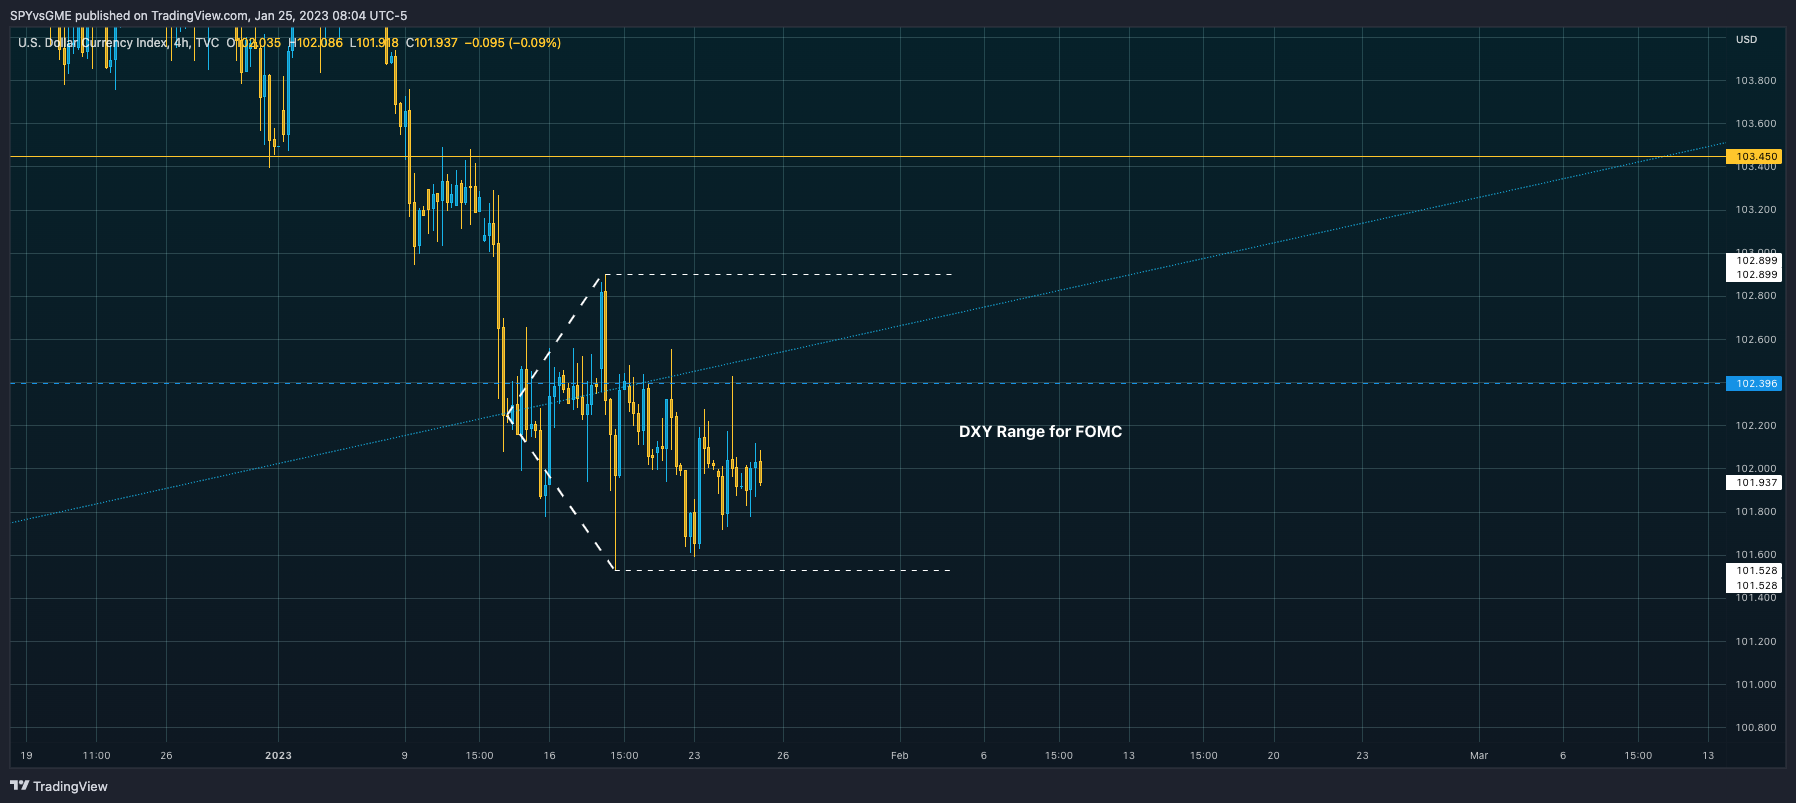Click the 101.800 price axis label
This screenshot has height=803, width=1796.
(x=1756, y=512)
